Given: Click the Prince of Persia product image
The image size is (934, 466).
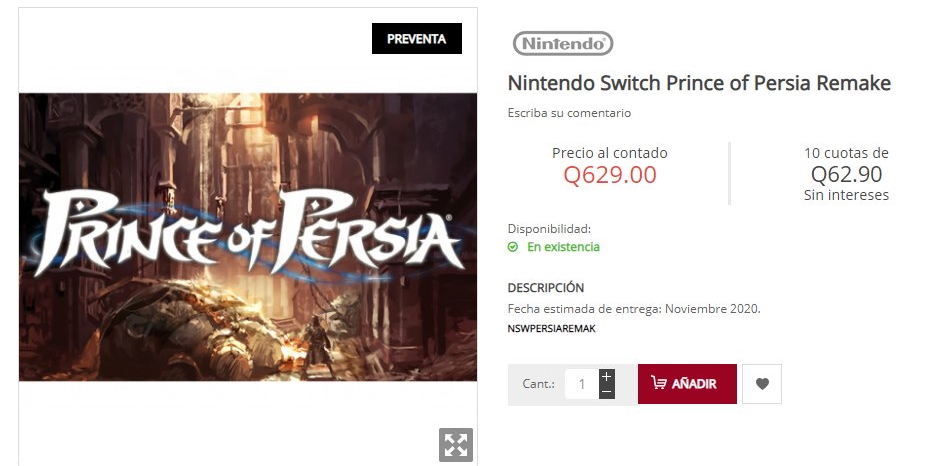Looking at the screenshot, I should click(248, 237).
